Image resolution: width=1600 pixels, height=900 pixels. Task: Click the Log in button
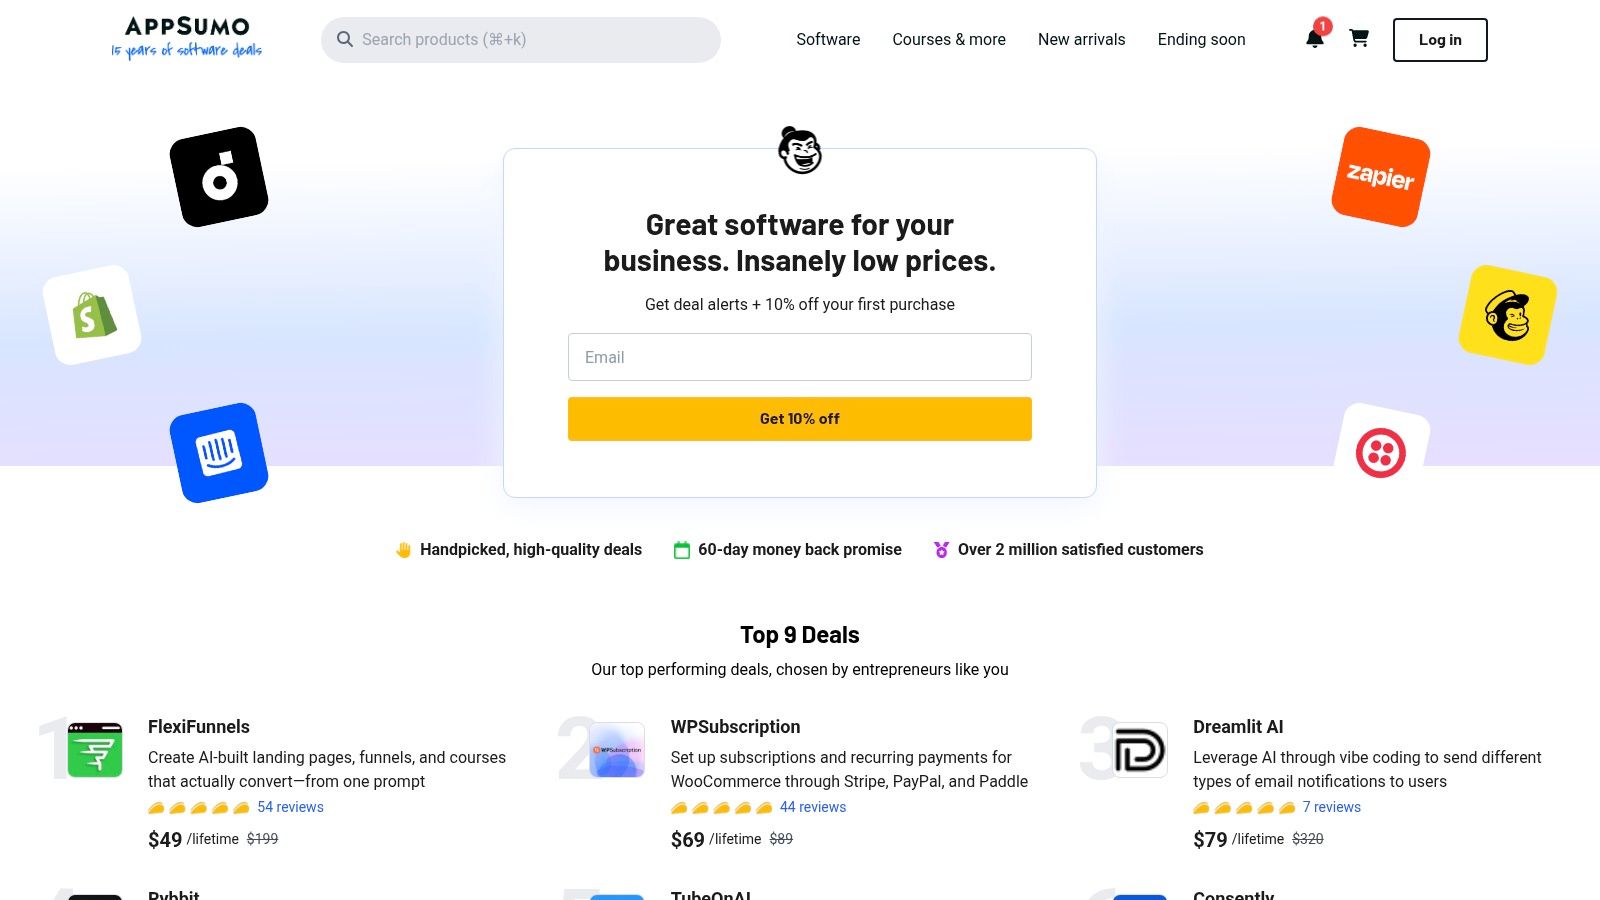tap(1439, 40)
